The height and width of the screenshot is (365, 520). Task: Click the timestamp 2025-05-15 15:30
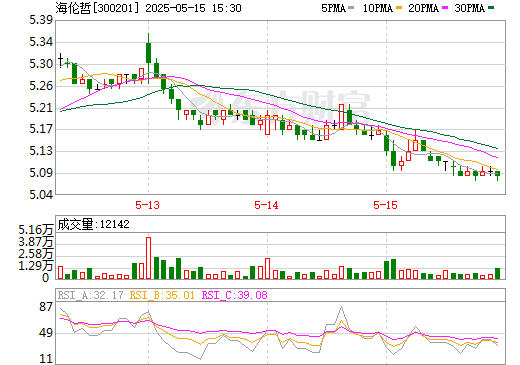pos(193,8)
